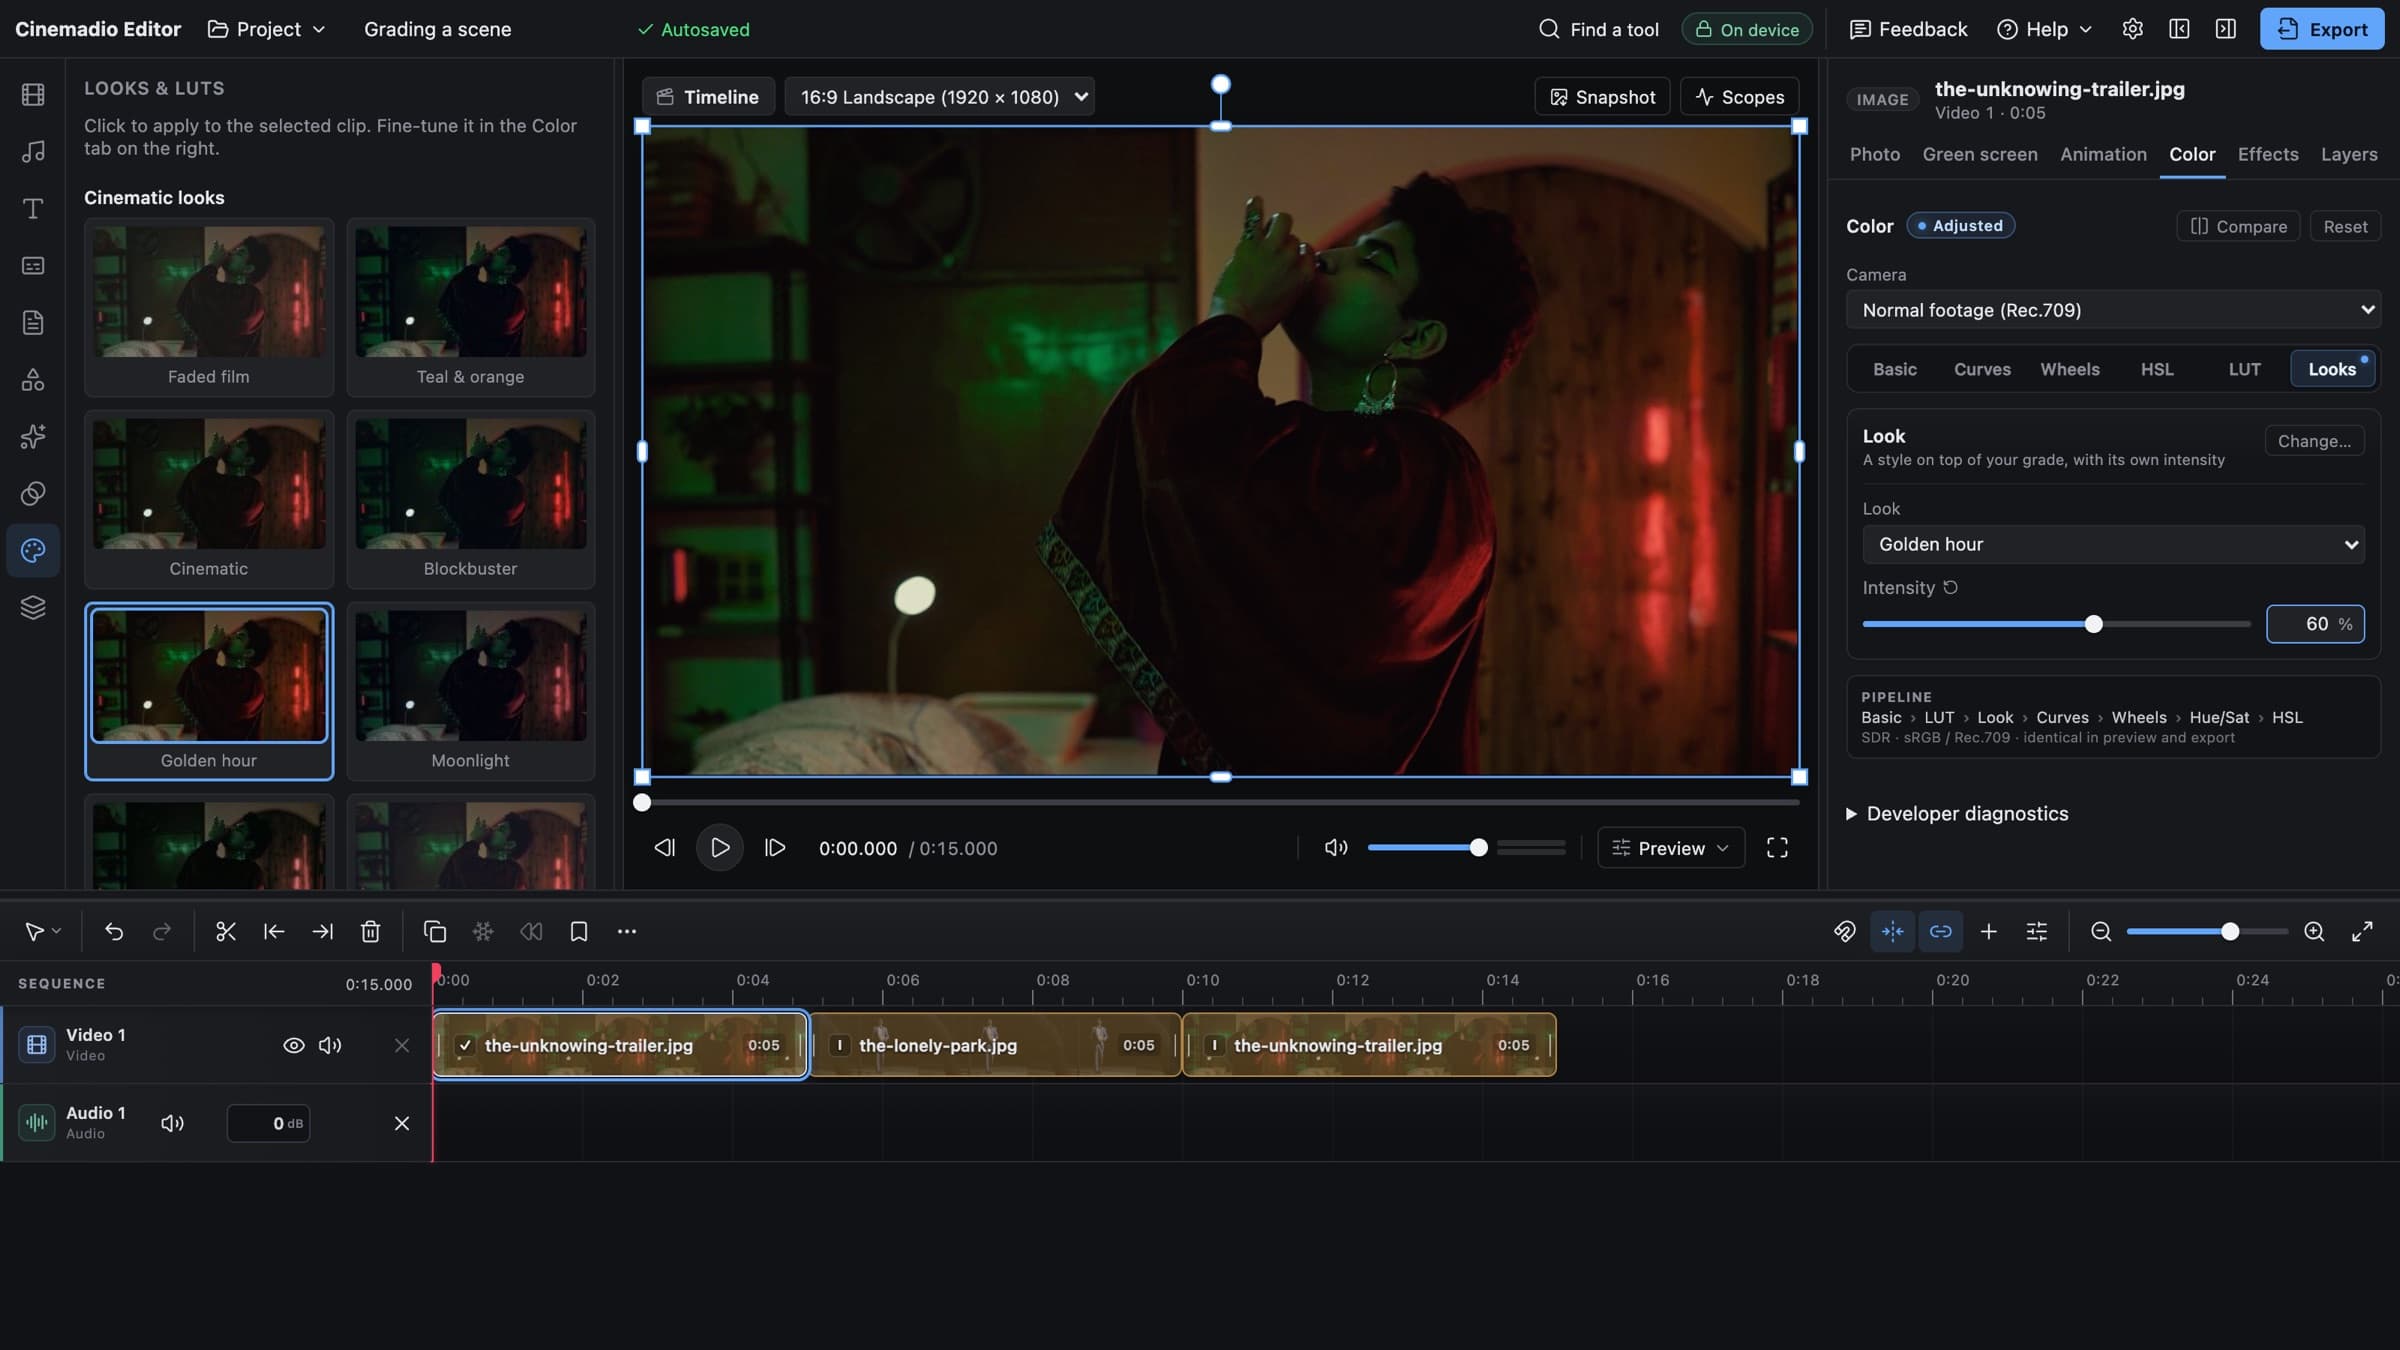Switch to the Animation tab

click(2103, 154)
